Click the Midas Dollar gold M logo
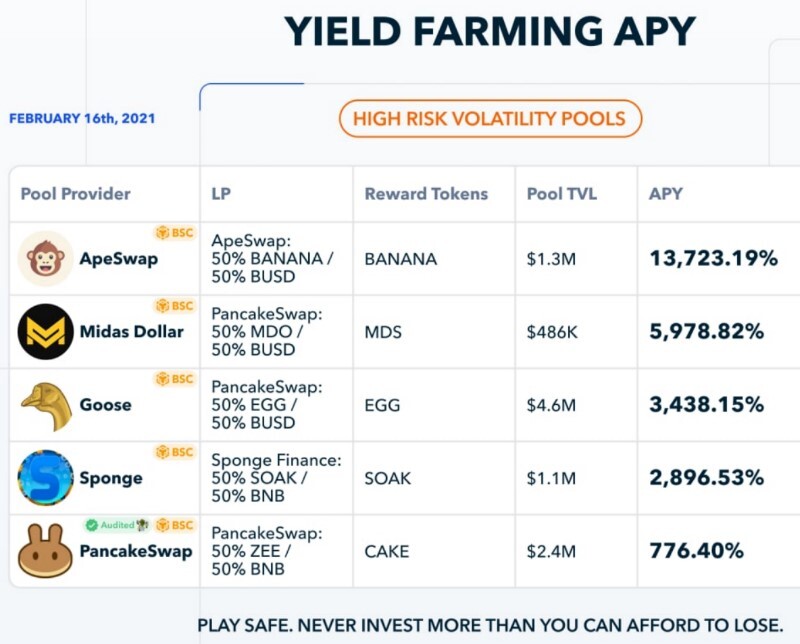Screen dimensions: 800x644 coord(45,332)
